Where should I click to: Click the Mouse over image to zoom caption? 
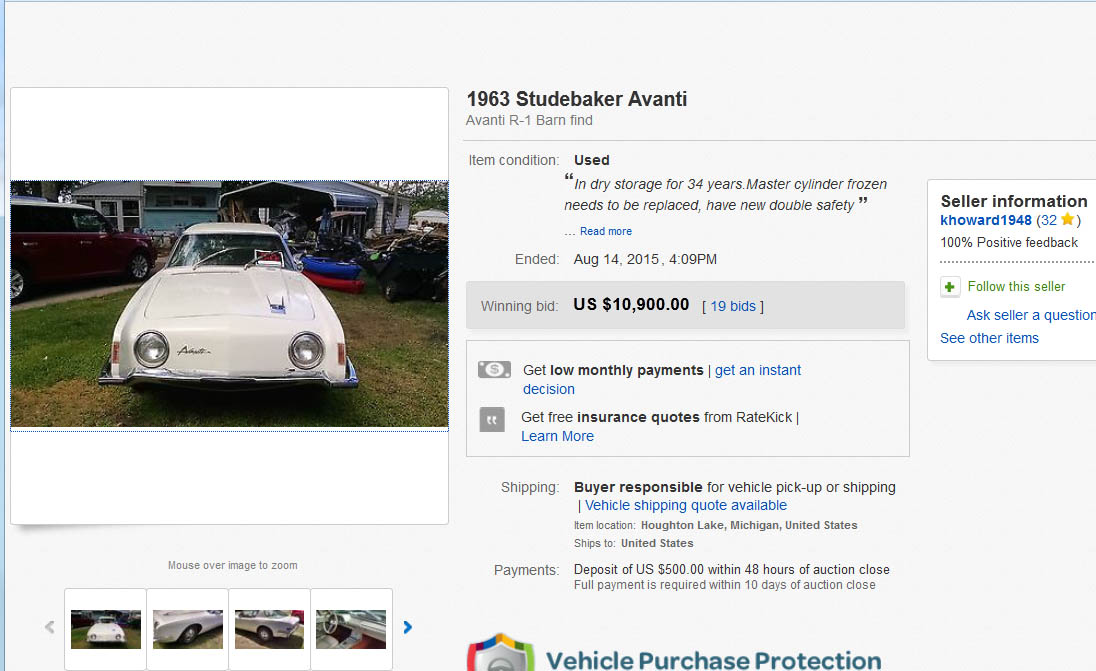tap(233, 565)
